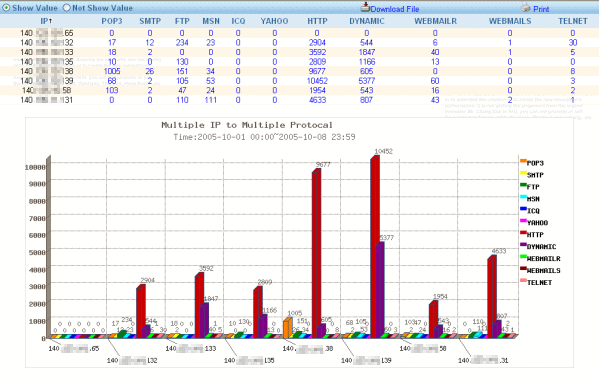The image size is (599, 377).
Task: Sort by MSN column header
Action: pyautogui.click(x=211, y=21)
